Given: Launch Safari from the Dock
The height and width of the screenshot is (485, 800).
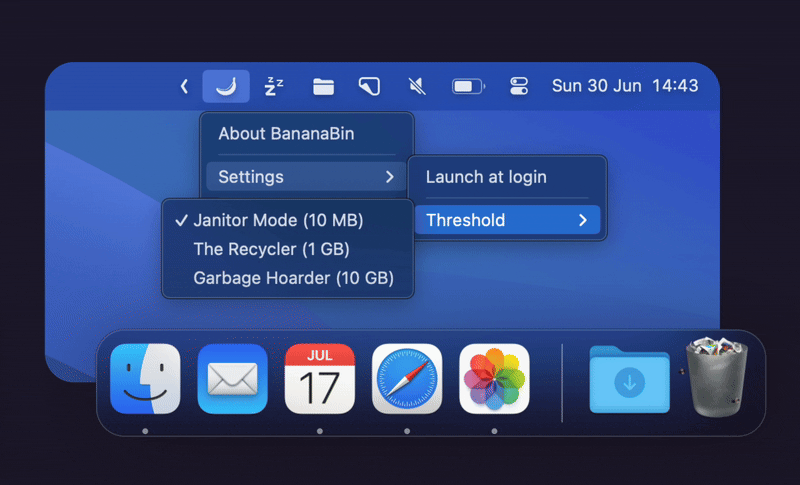Looking at the screenshot, I should point(407,379).
